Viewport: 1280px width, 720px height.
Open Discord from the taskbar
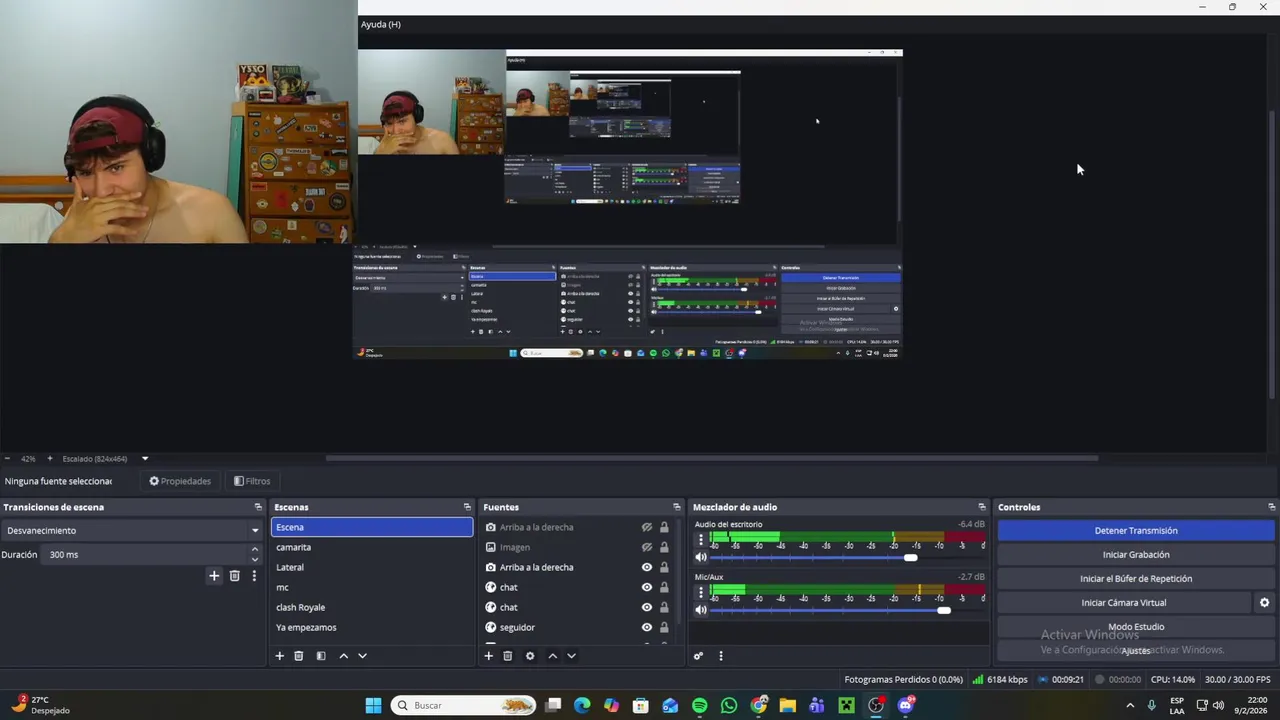click(906, 706)
